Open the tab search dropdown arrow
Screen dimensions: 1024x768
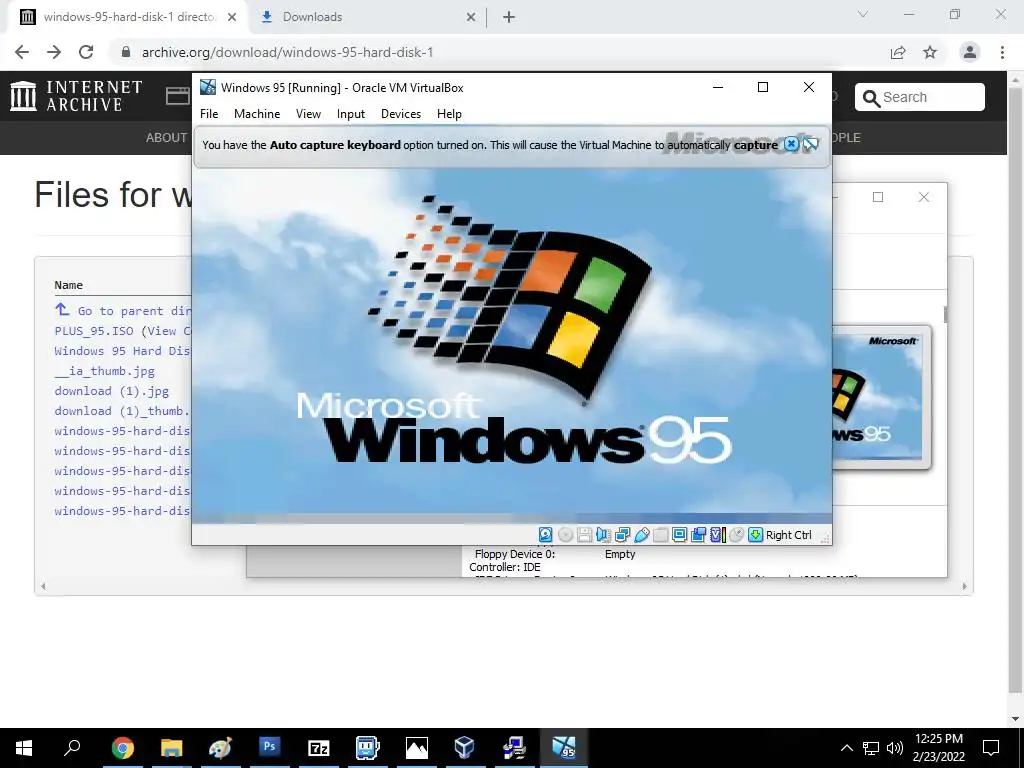coord(863,14)
